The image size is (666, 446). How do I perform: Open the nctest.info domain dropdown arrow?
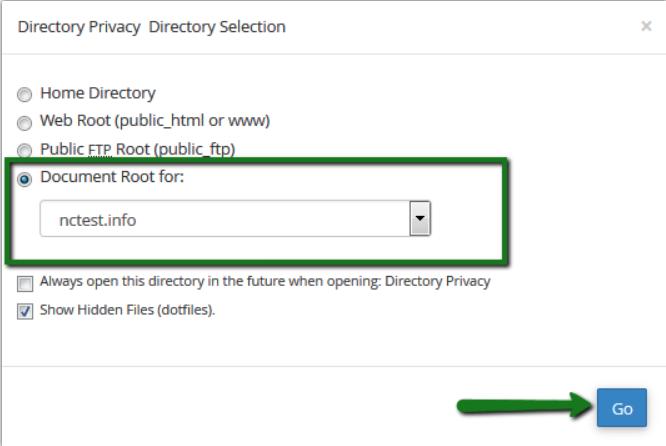tap(420, 218)
